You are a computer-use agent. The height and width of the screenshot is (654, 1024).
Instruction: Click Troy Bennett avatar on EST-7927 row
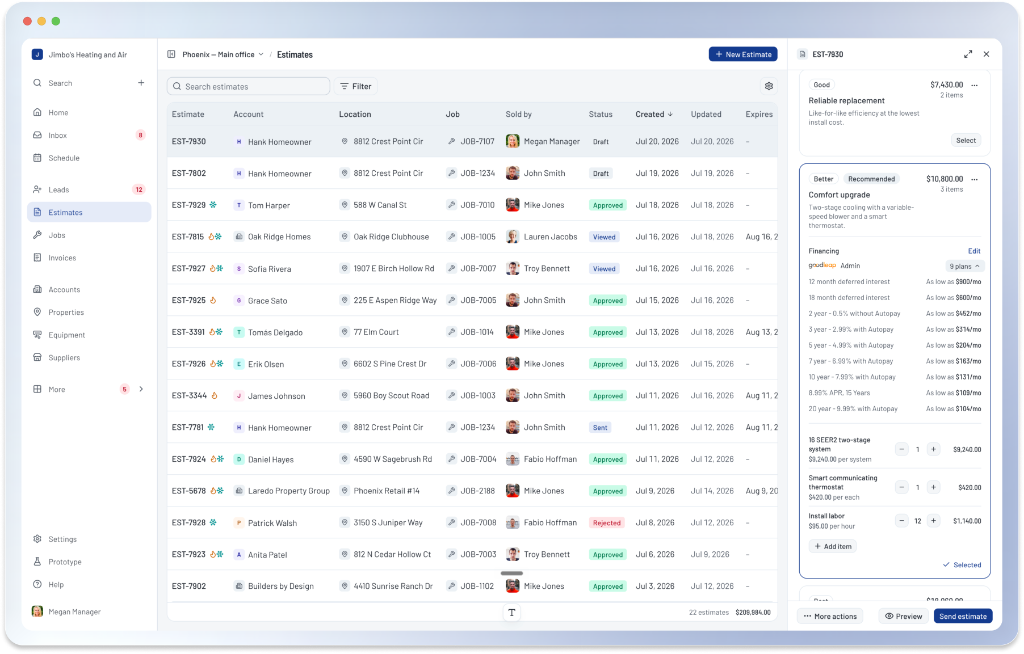[513, 269]
